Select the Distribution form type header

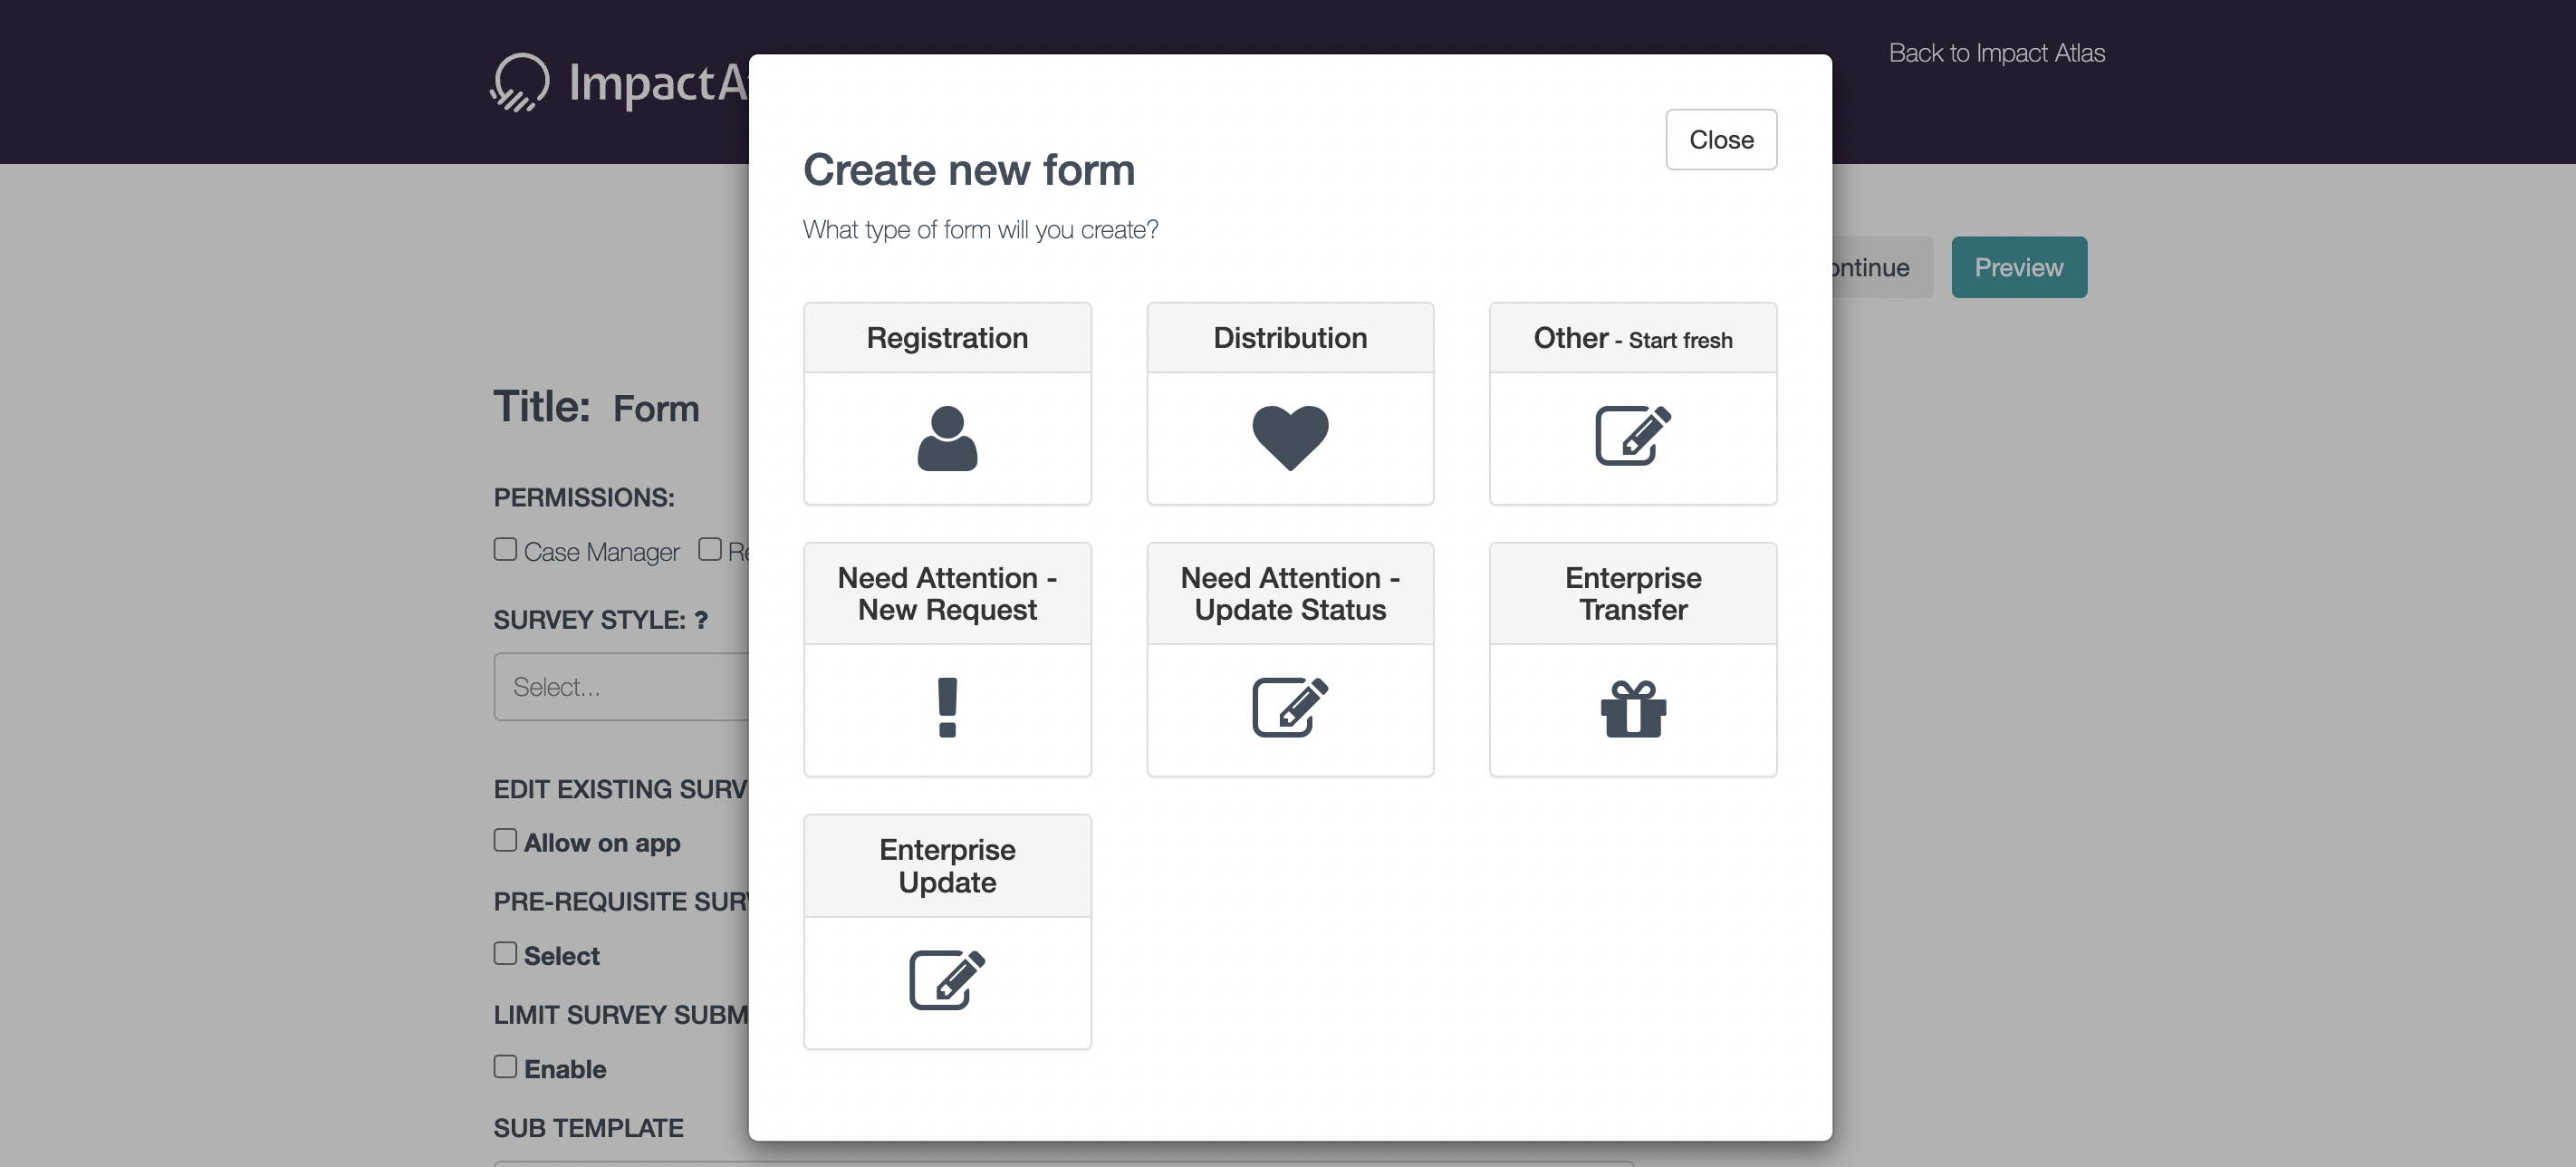pyautogui.click(x=1290, y=338)
